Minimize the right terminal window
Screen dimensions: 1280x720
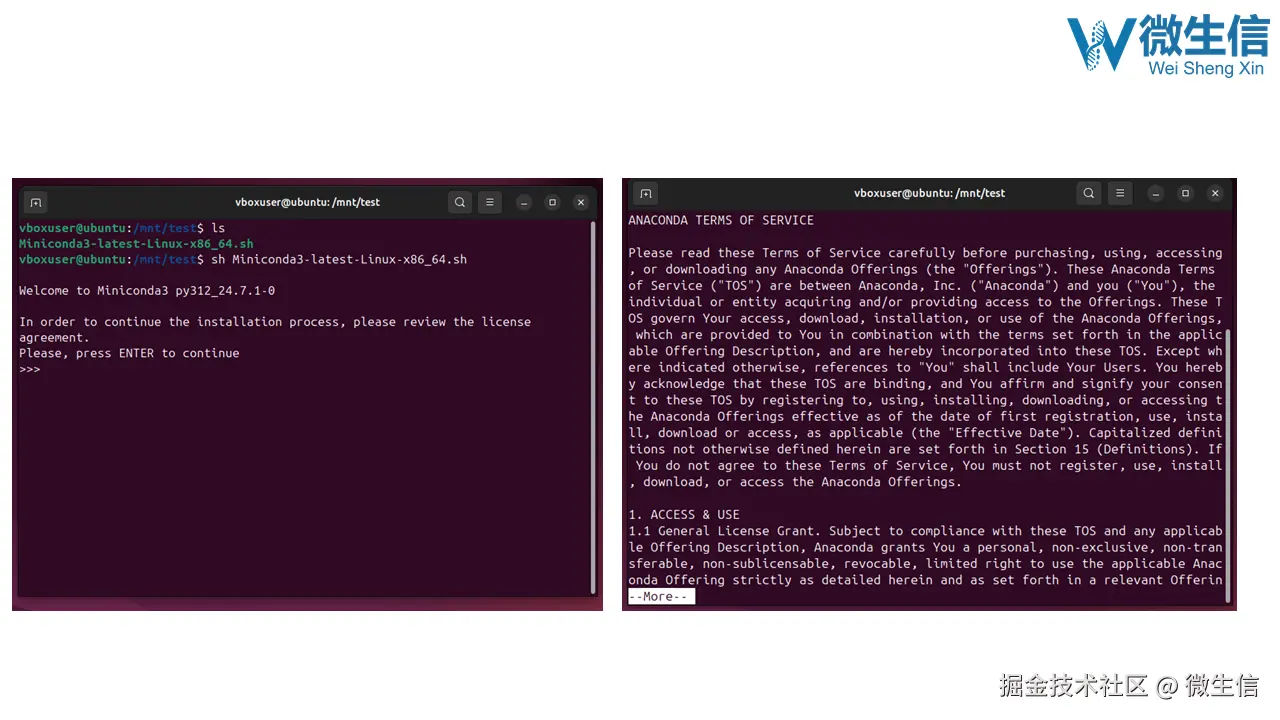[x=1156, y=193]
